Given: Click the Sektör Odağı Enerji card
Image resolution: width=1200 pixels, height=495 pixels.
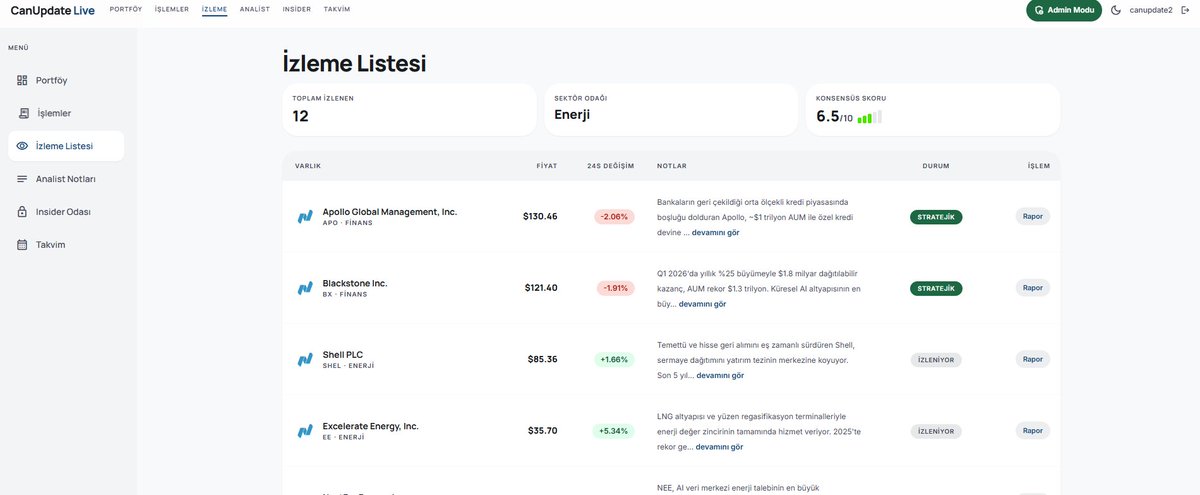Looking at the screenshot, I should [x=671, y=110].
